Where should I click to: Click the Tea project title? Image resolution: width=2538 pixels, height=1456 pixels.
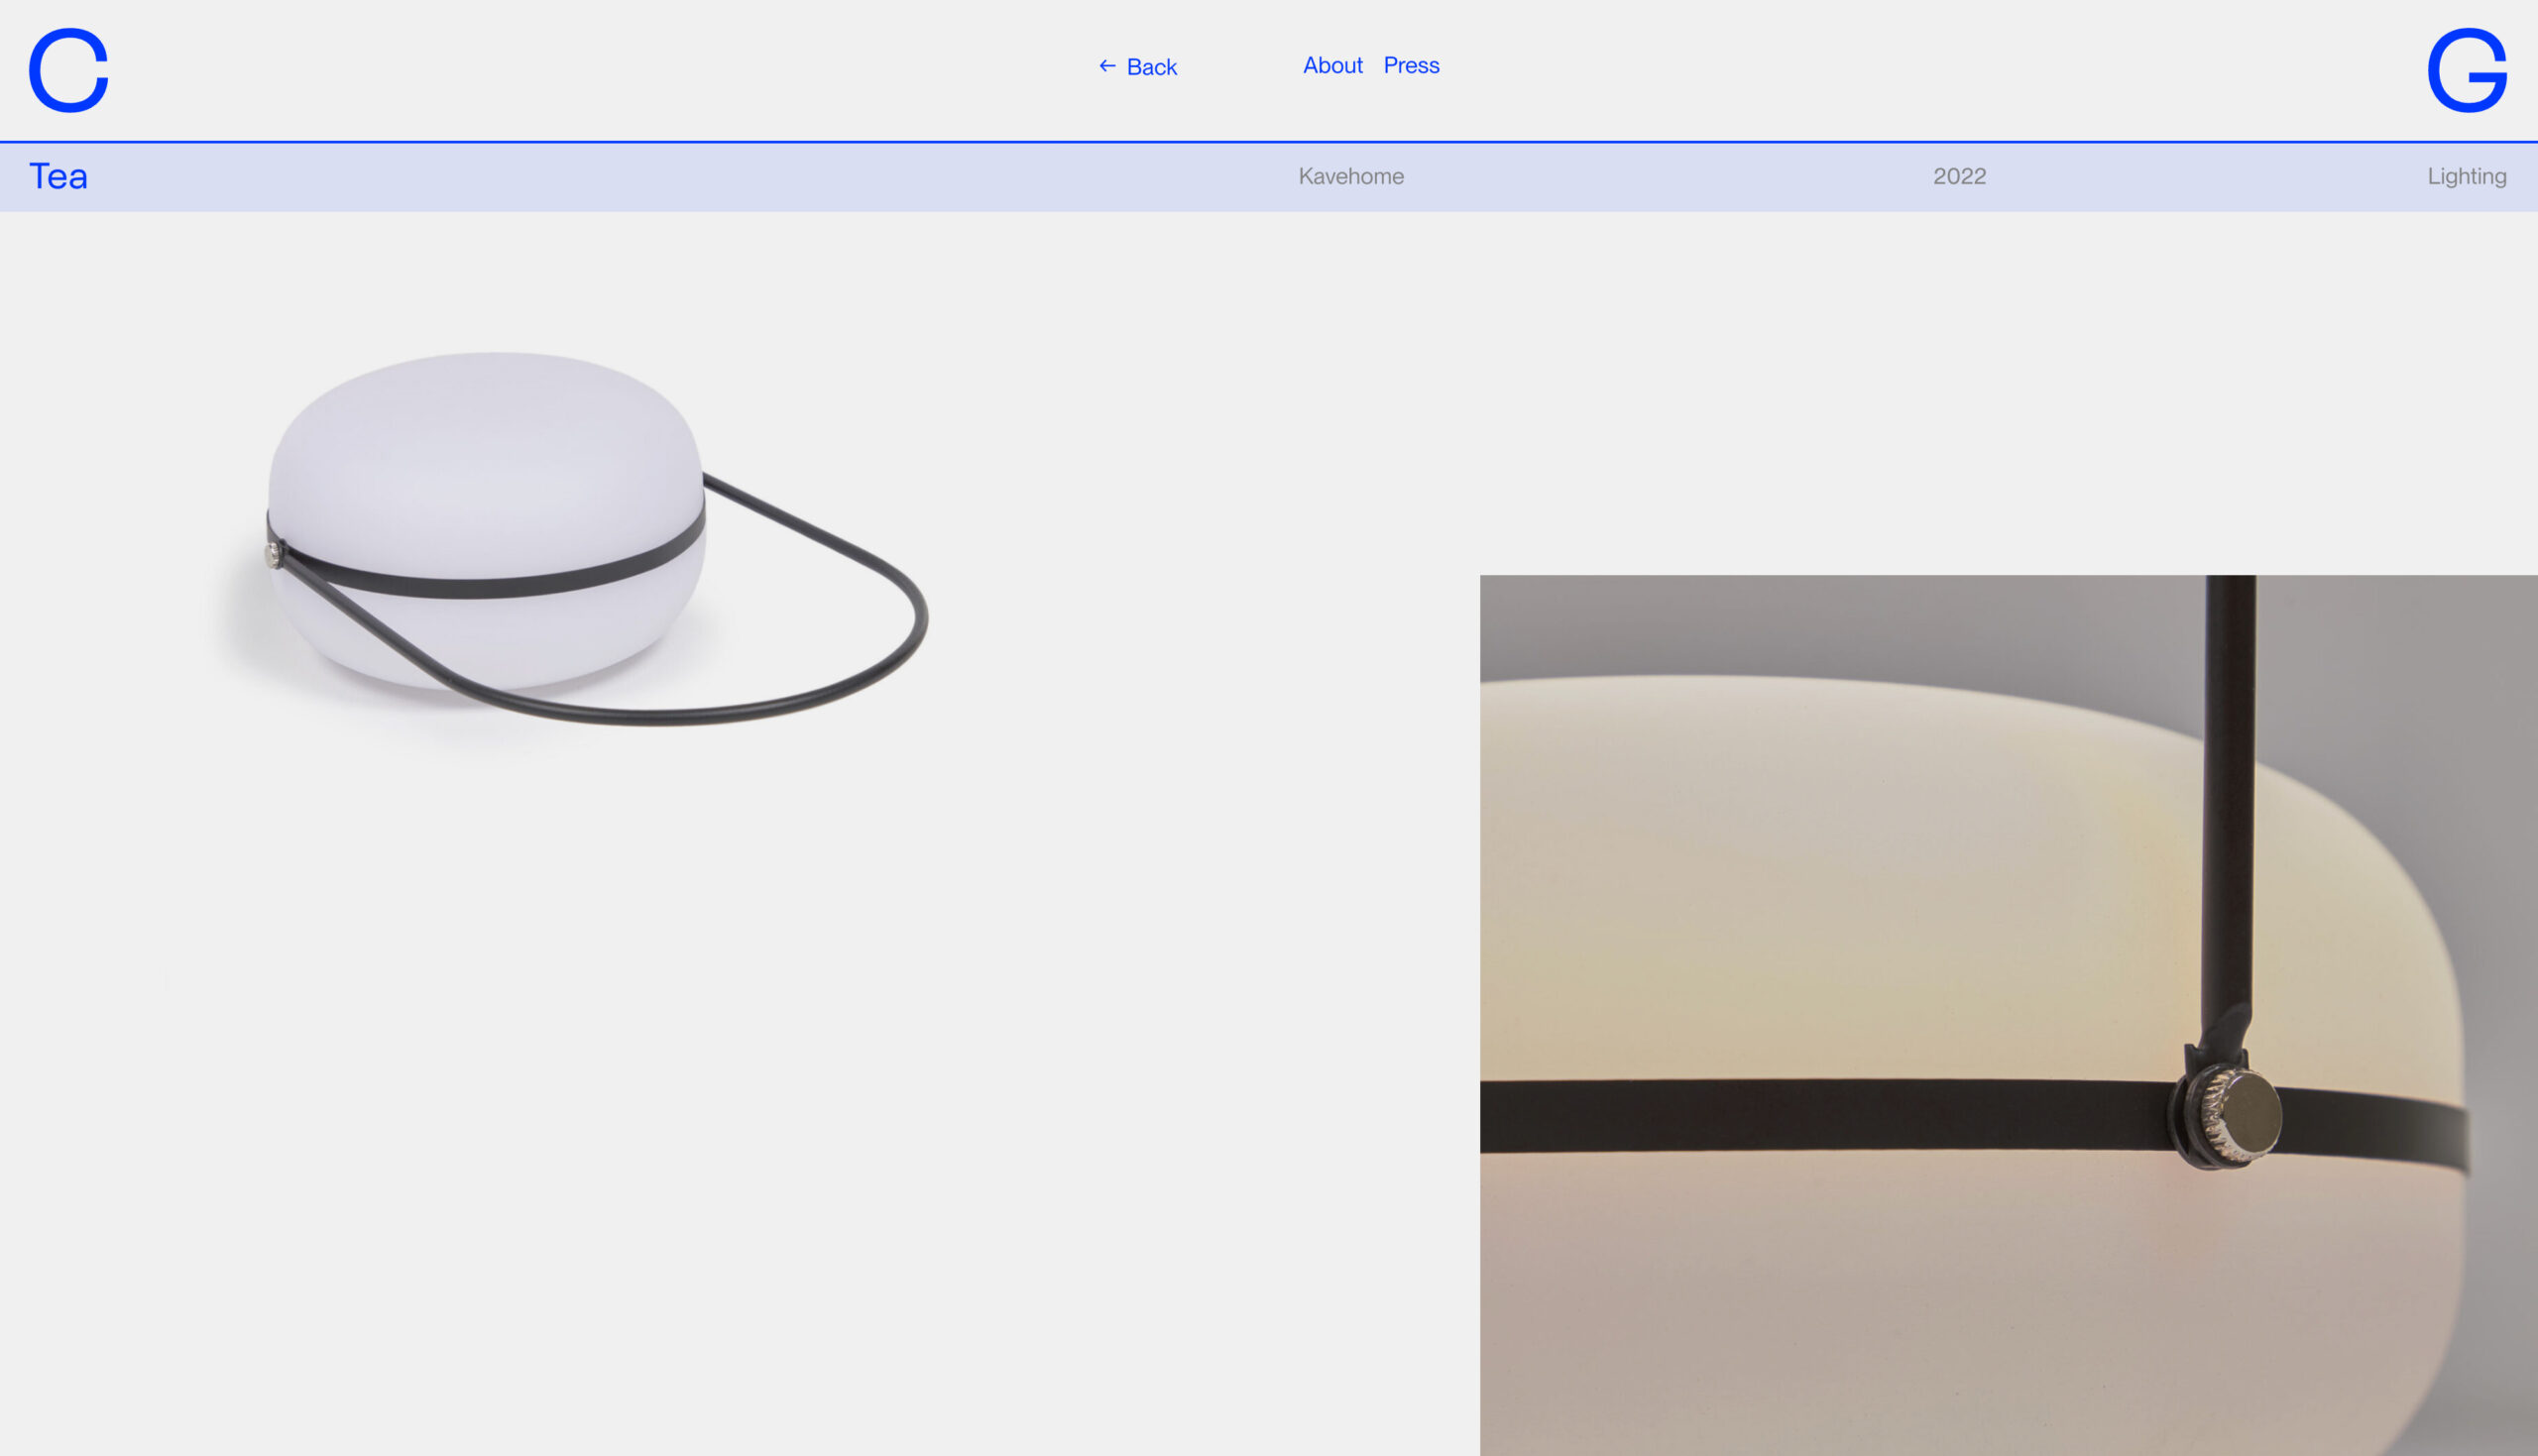58,177
